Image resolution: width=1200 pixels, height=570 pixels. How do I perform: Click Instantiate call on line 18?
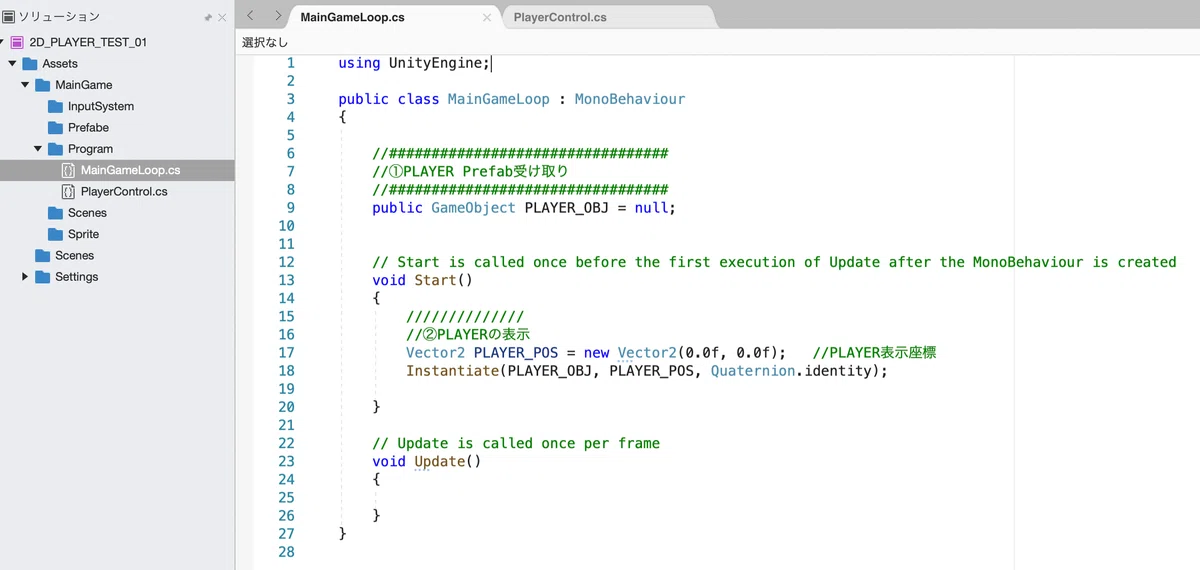pyautogui.click(x=452, y=370)
